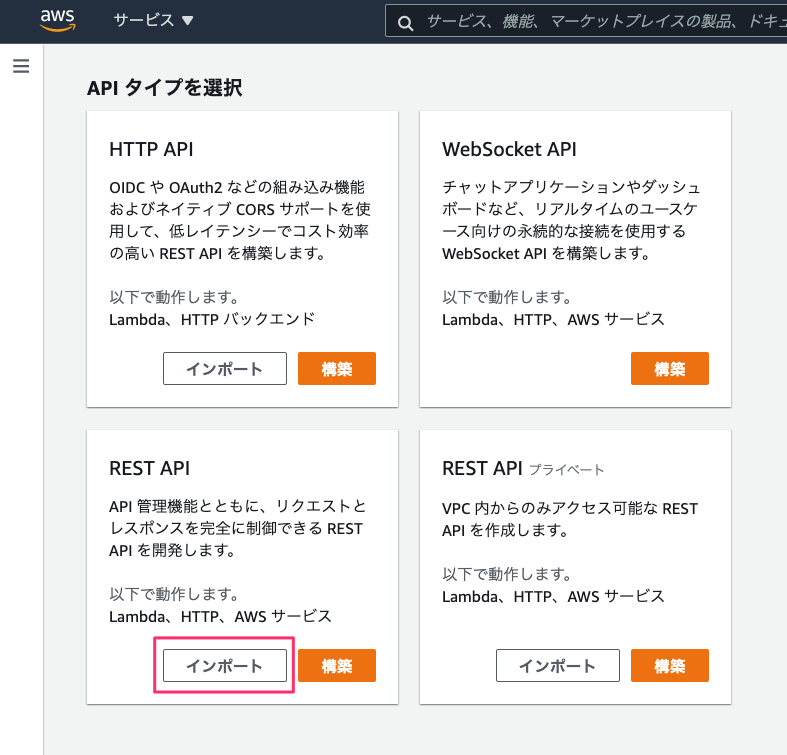Click the AWS logo
Viewport: 787px width, 755px height.
(x=58, y=20)
